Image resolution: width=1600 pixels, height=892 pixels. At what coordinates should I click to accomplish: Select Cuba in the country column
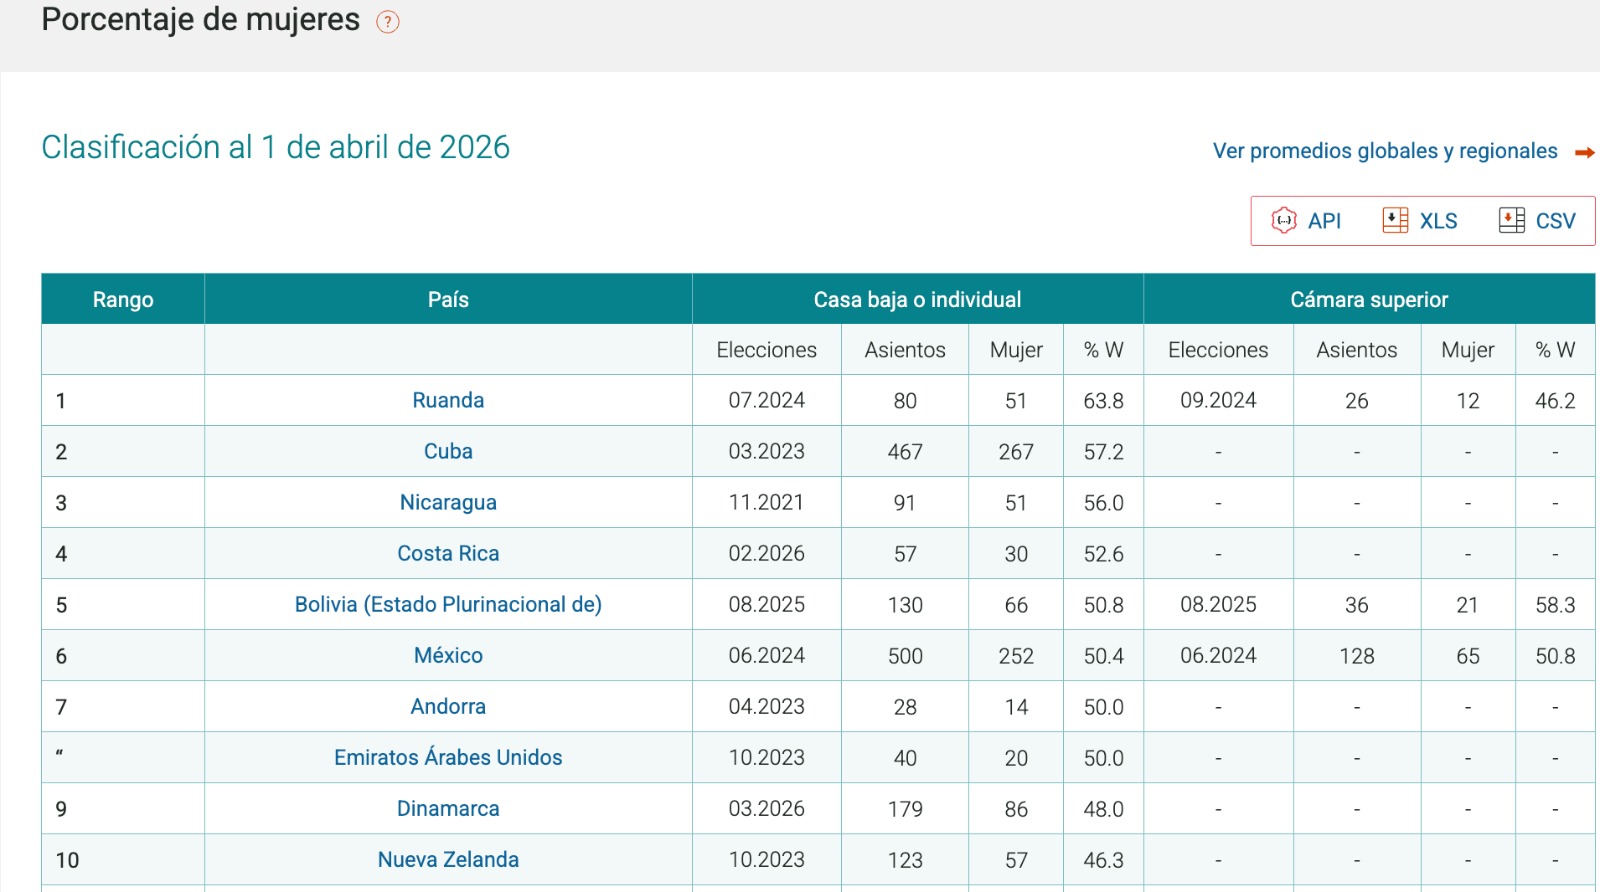[x=448, y=451]
